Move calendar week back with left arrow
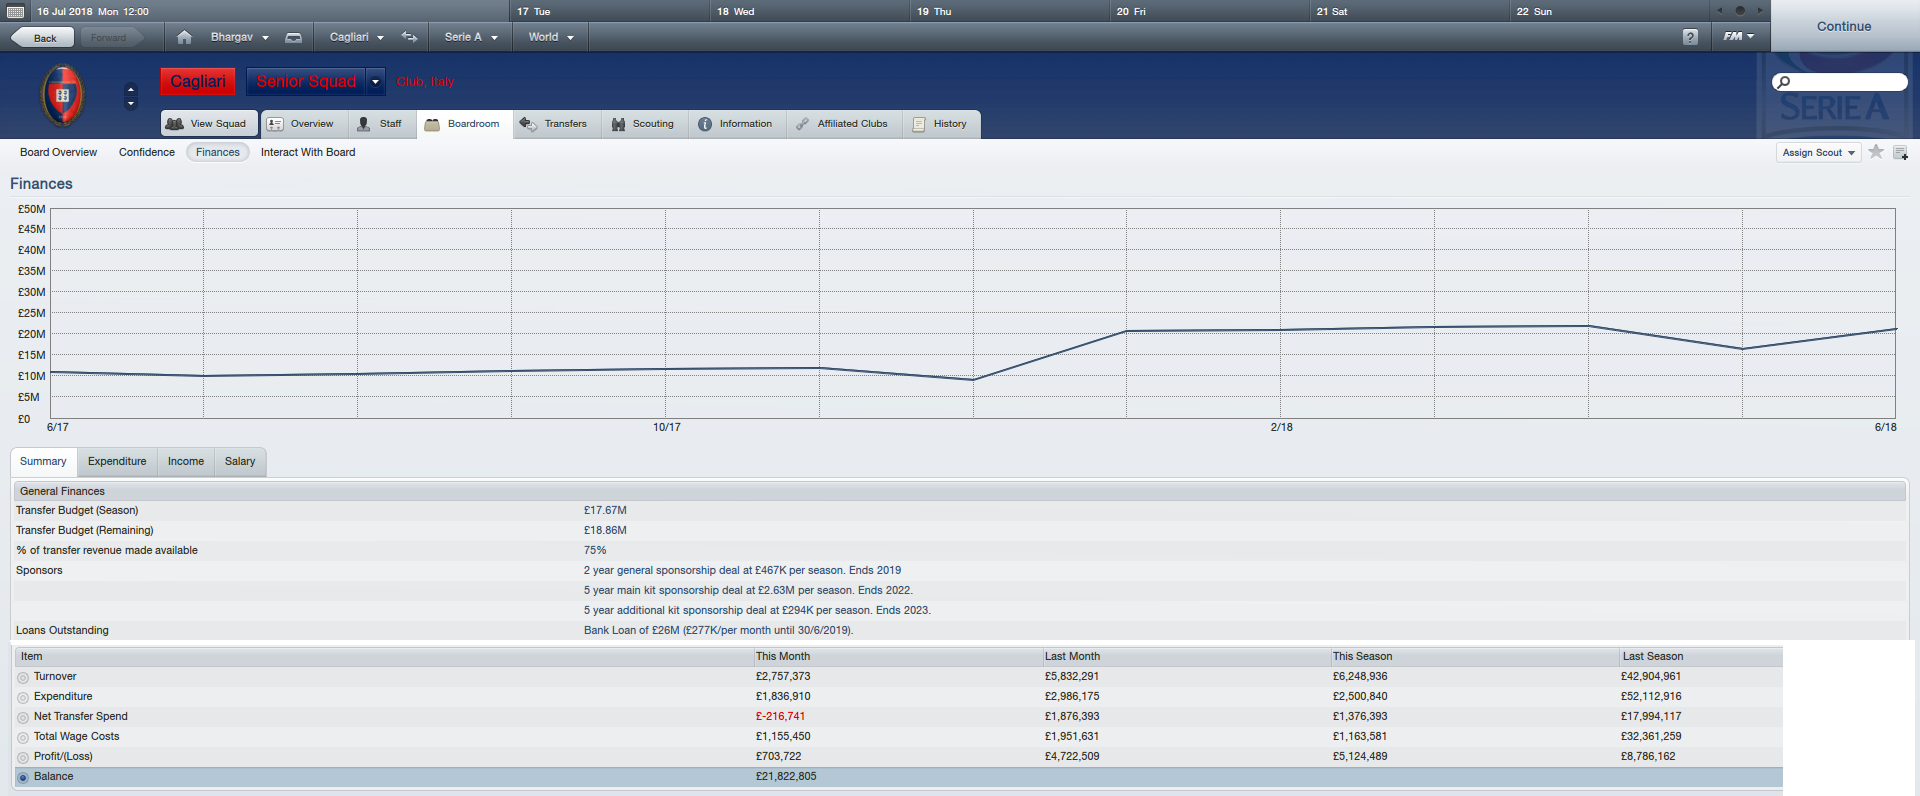The image size is (1920, 796). [1720, 10]
